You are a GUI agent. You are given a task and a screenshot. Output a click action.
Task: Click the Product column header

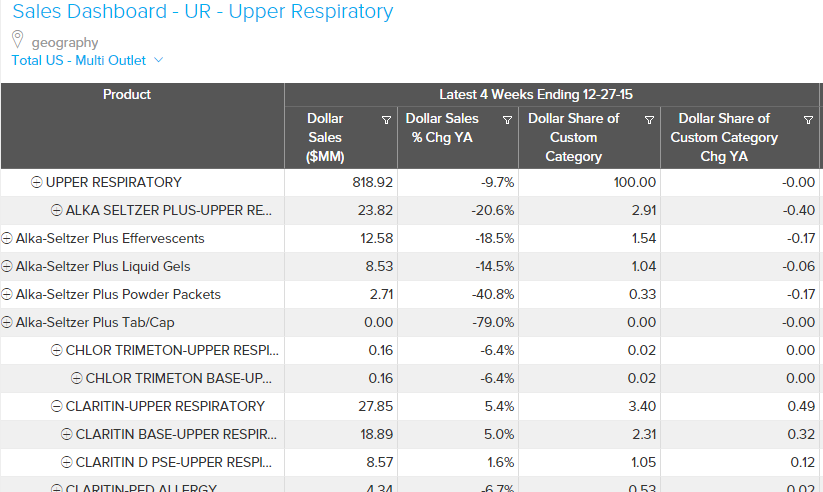pyautogui.click(x=127, y=95)
